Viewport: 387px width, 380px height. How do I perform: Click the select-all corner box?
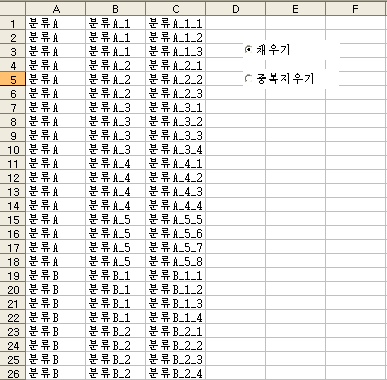(x=13, y=9)
